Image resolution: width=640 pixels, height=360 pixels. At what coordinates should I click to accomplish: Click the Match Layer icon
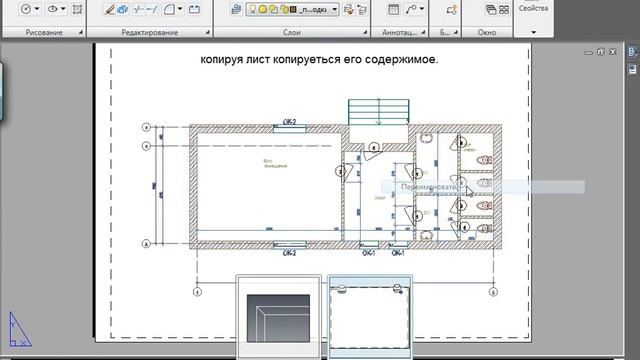(362, 9)
